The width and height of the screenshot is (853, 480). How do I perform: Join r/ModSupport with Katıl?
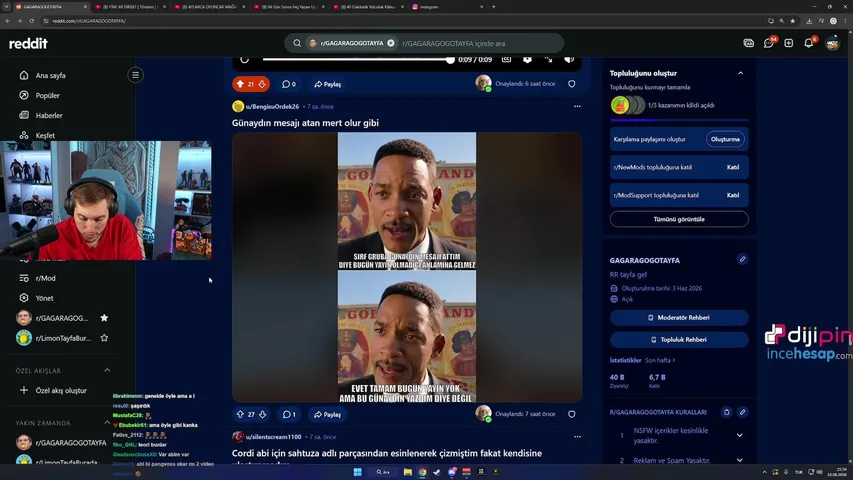pyautogui.click(x=733, y=195)
